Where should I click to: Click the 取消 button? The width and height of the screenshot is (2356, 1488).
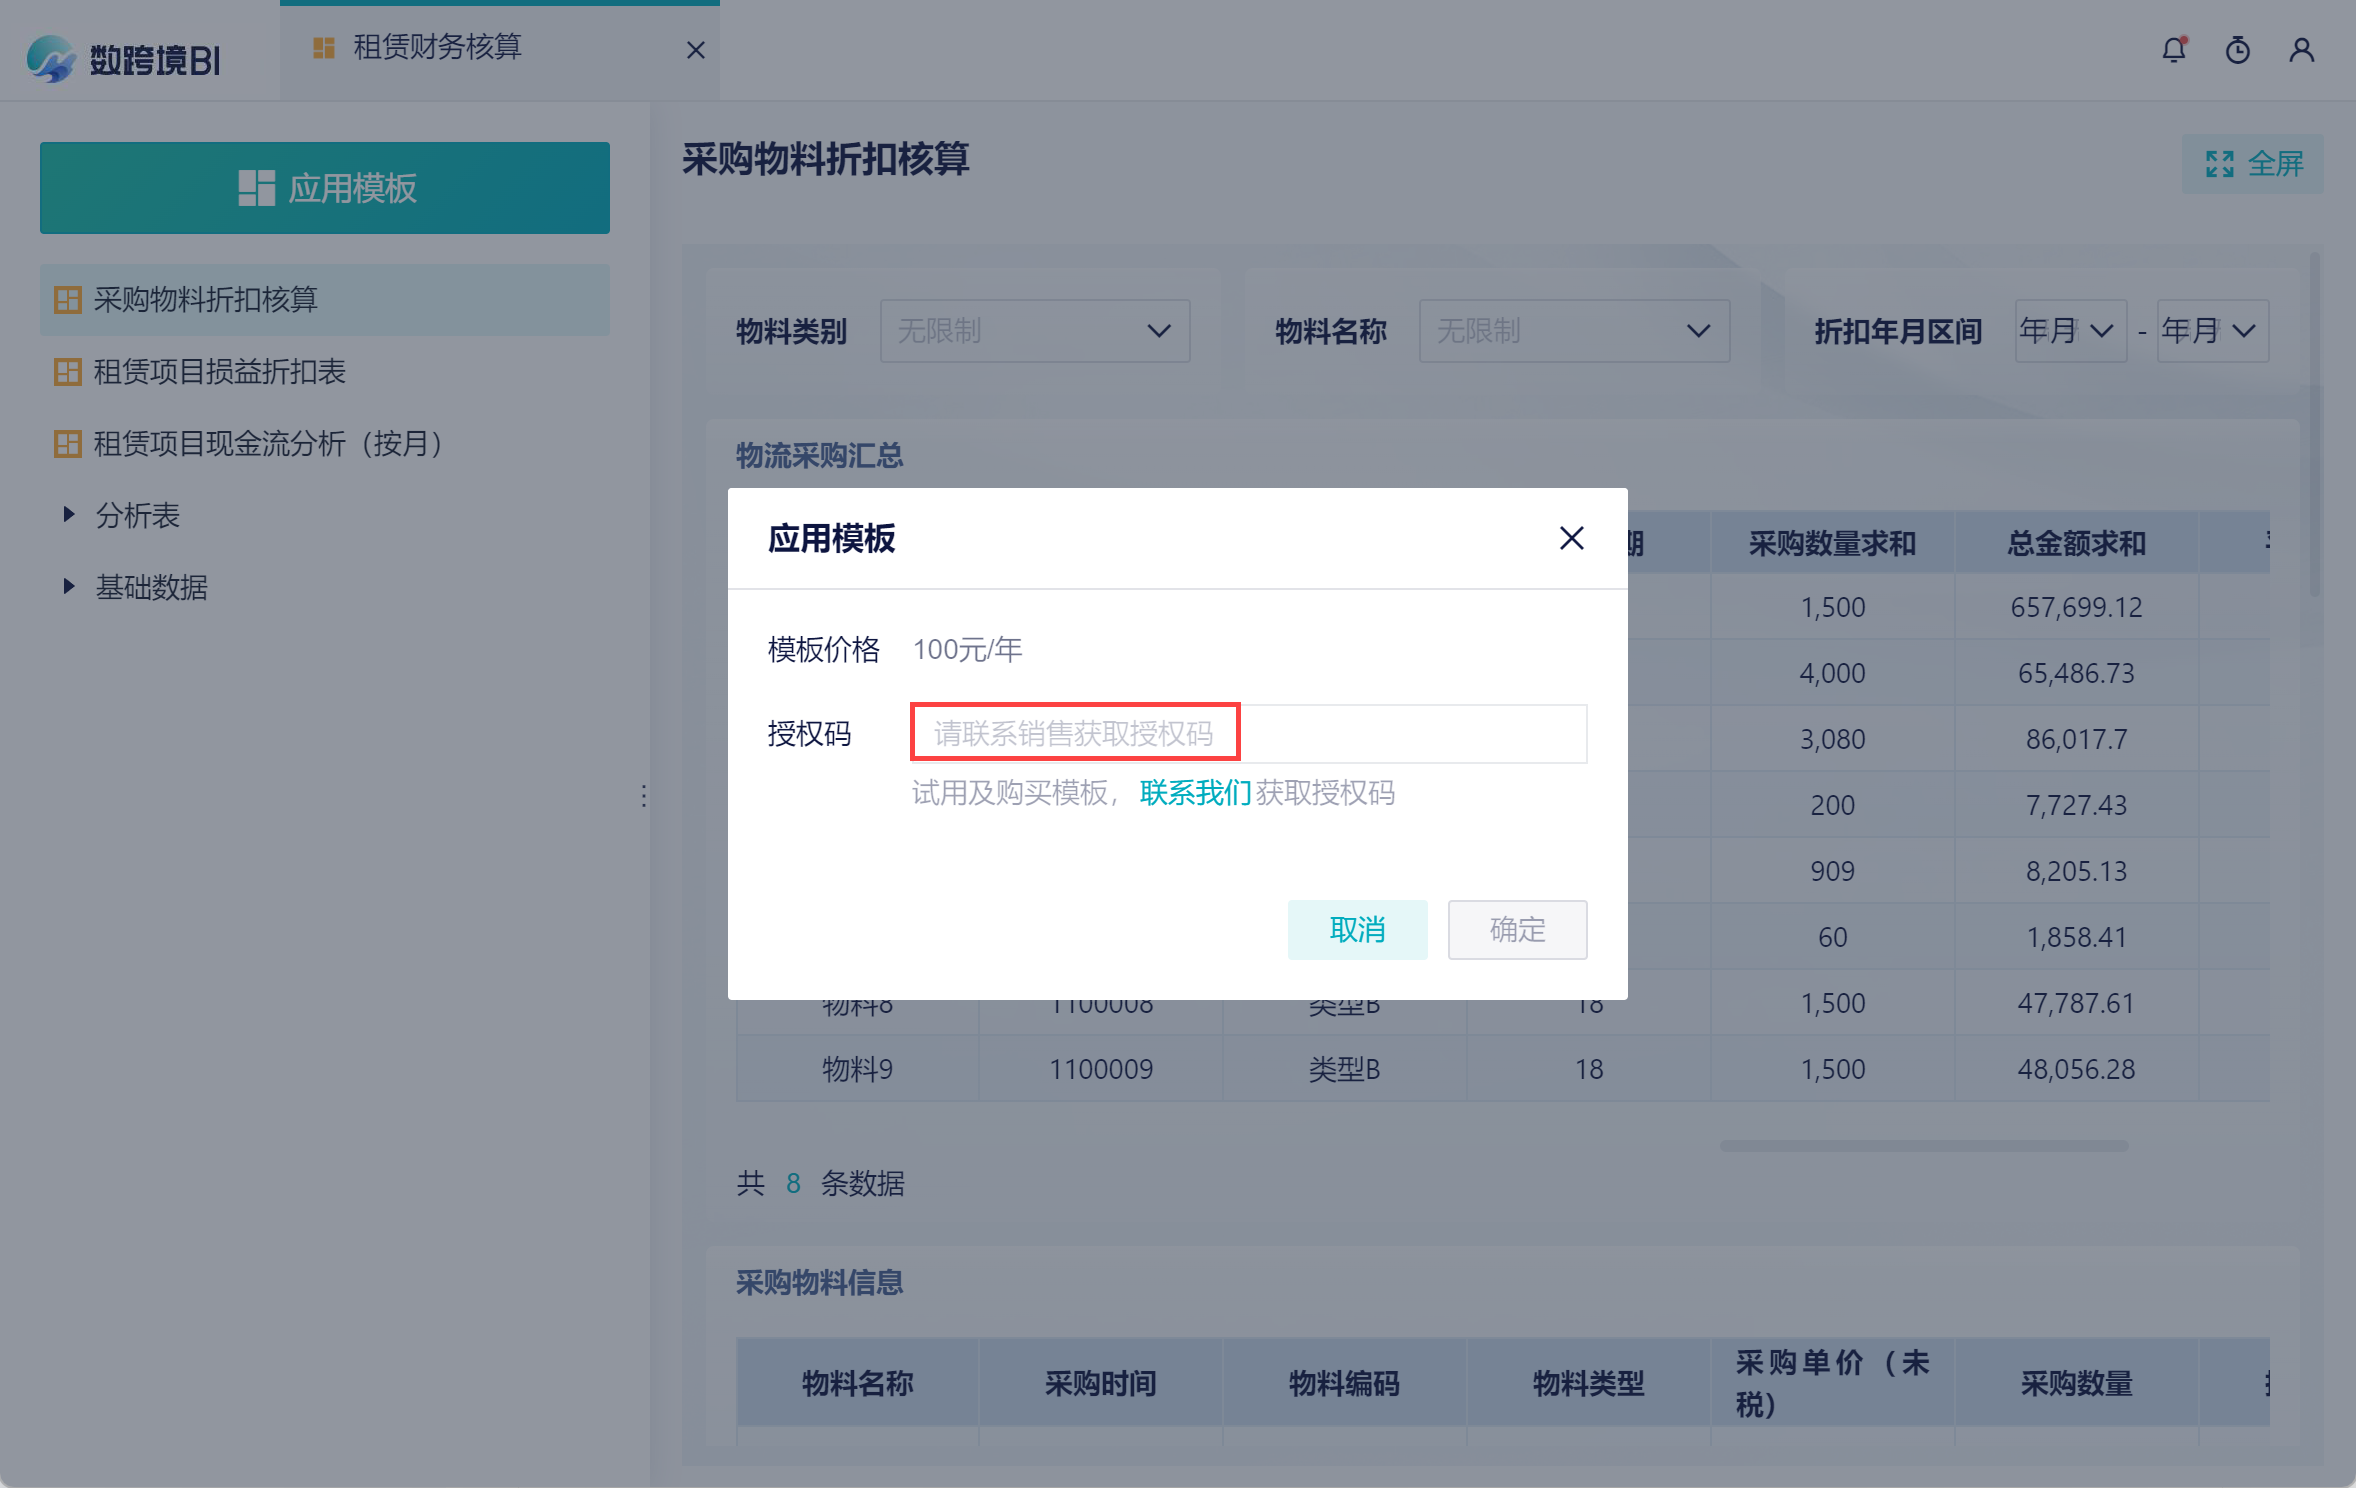point(1356,930)
